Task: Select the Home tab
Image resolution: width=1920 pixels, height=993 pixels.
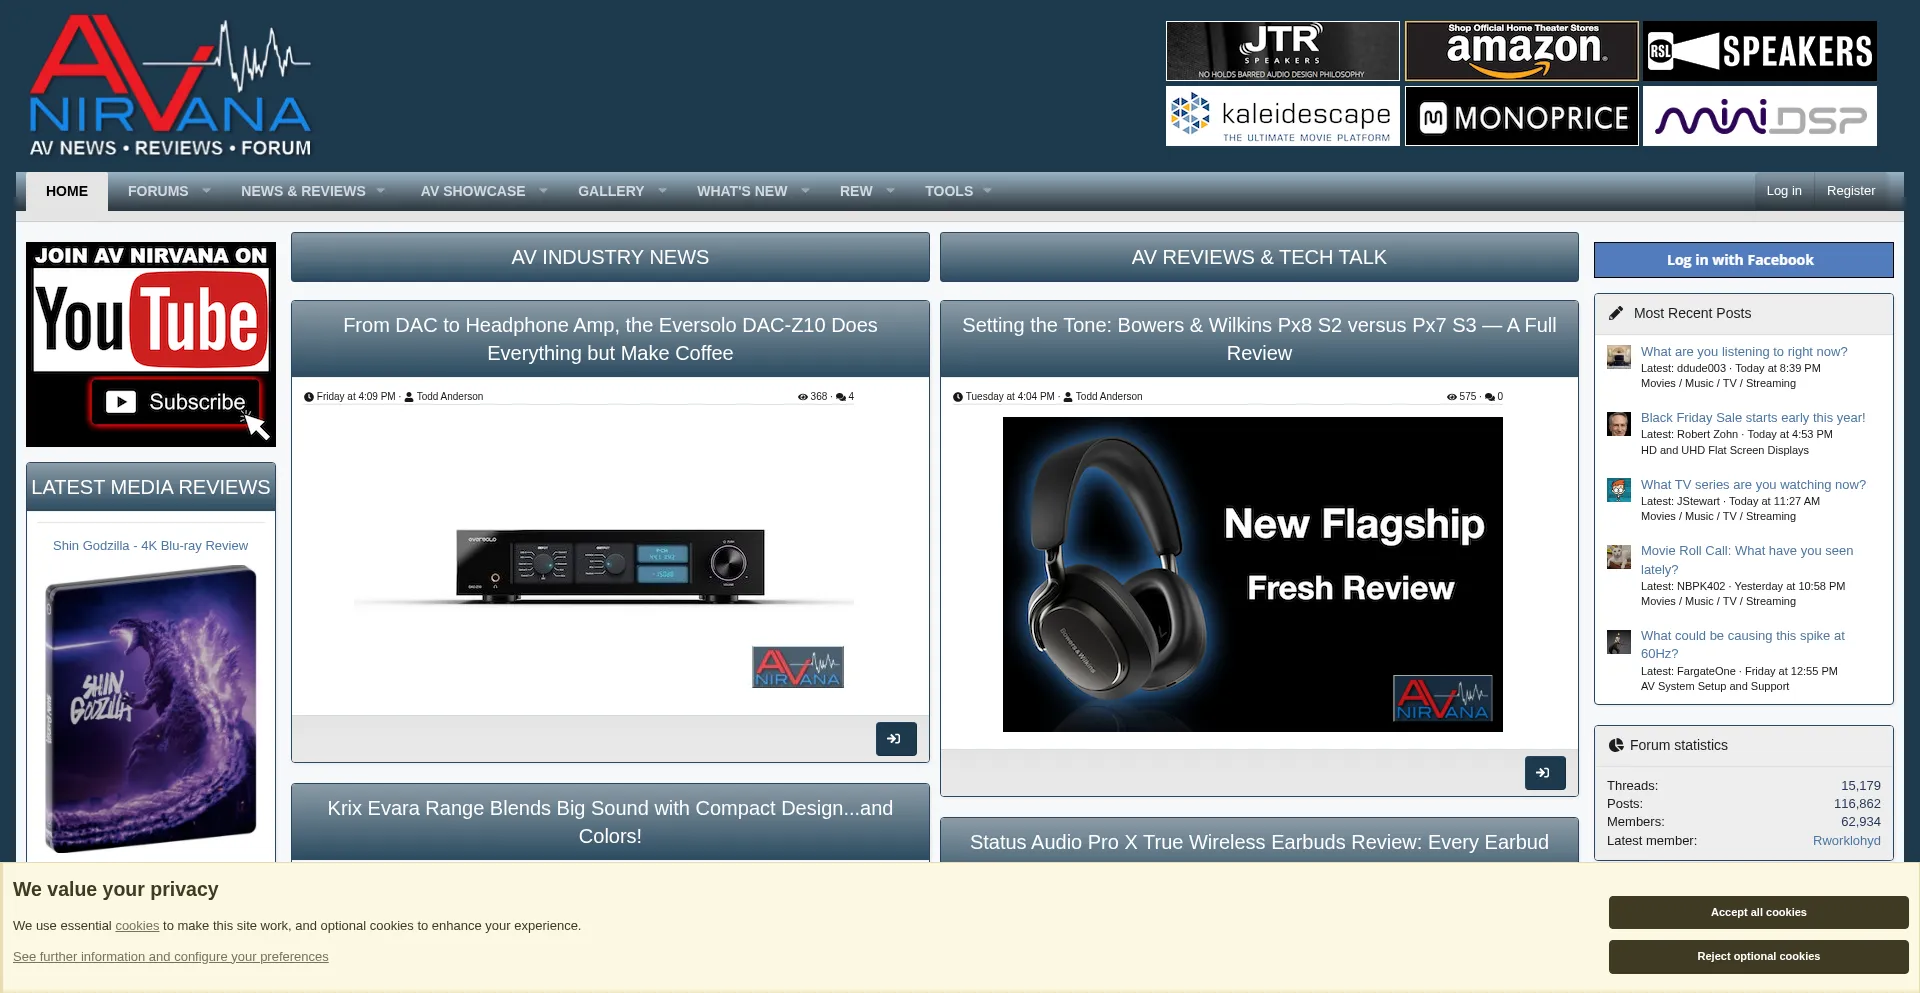Action: [67, 191]
